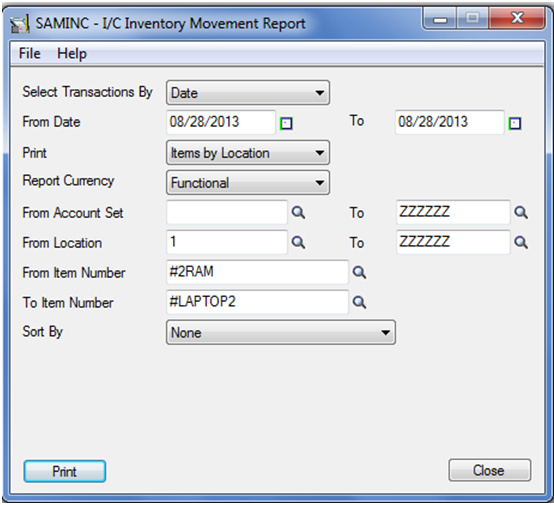Click the To Location field ZZZZZZ
554x505 pixels.
(453, 242)
